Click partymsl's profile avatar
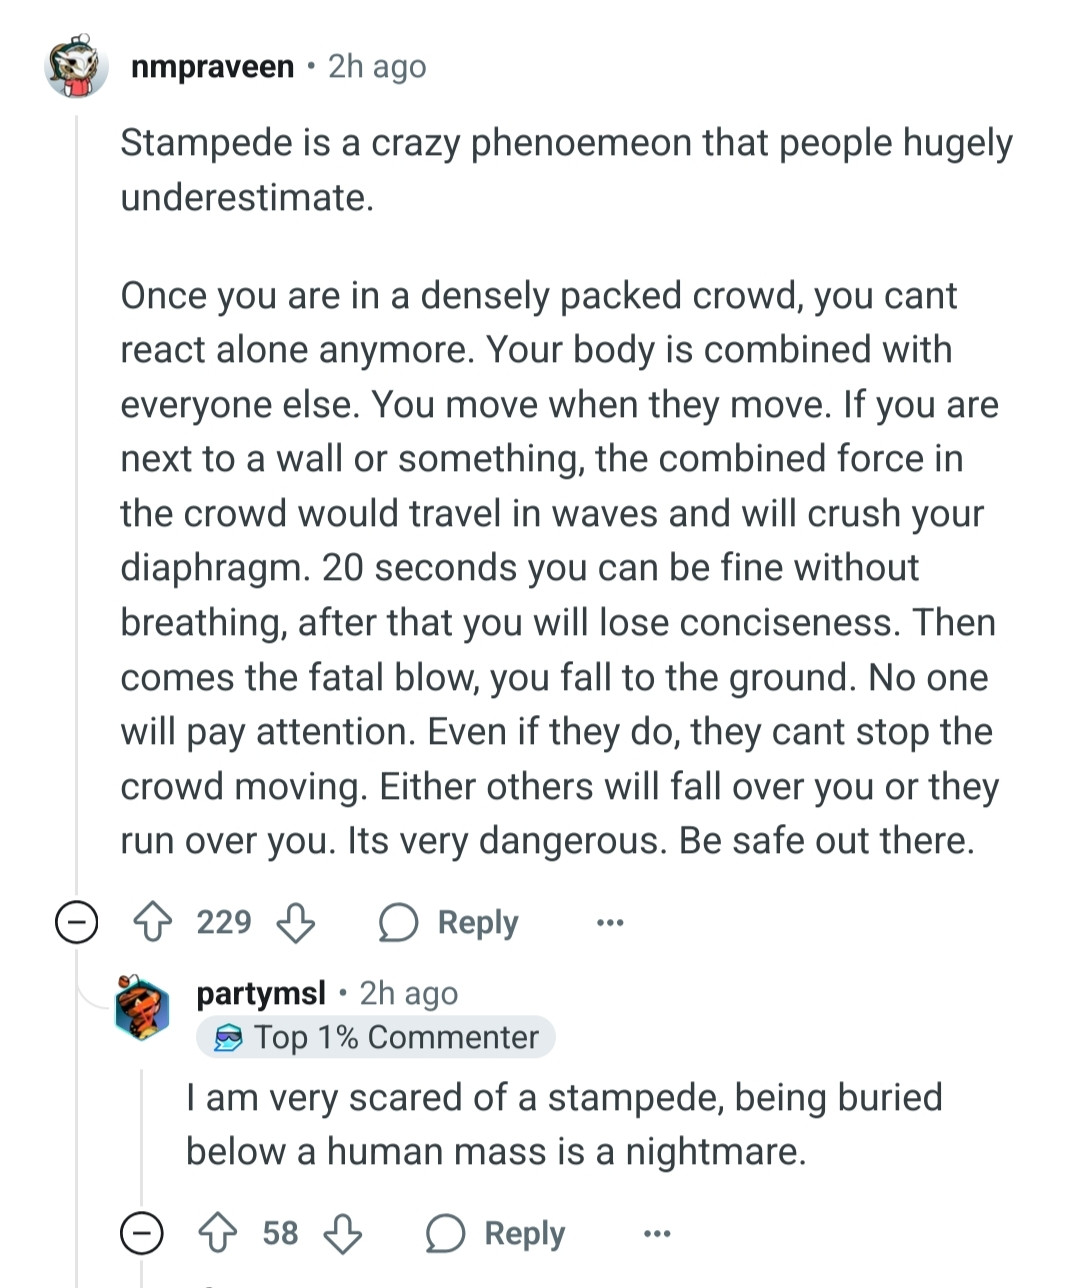This screenshot has height=1288, width=1080. pos(143,1008)
